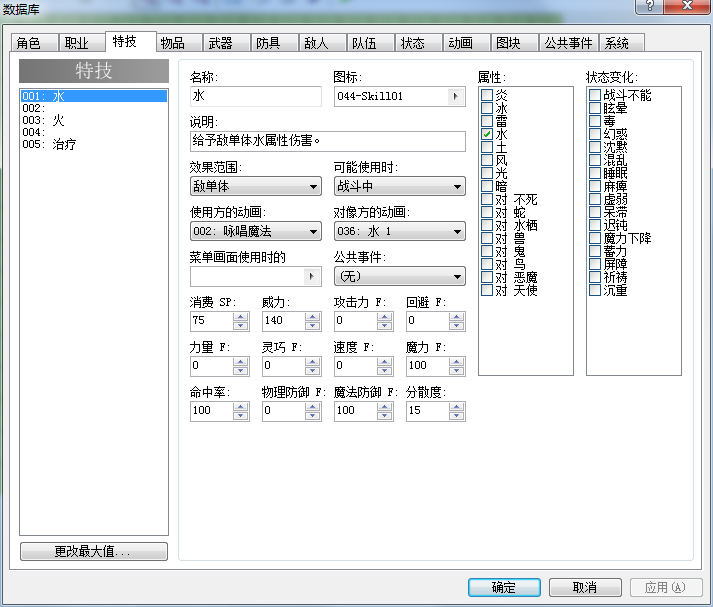This screenshot has height=607, width=713.
Task: Open the menu screen sound picker arrow
Action: click(311, 276)
